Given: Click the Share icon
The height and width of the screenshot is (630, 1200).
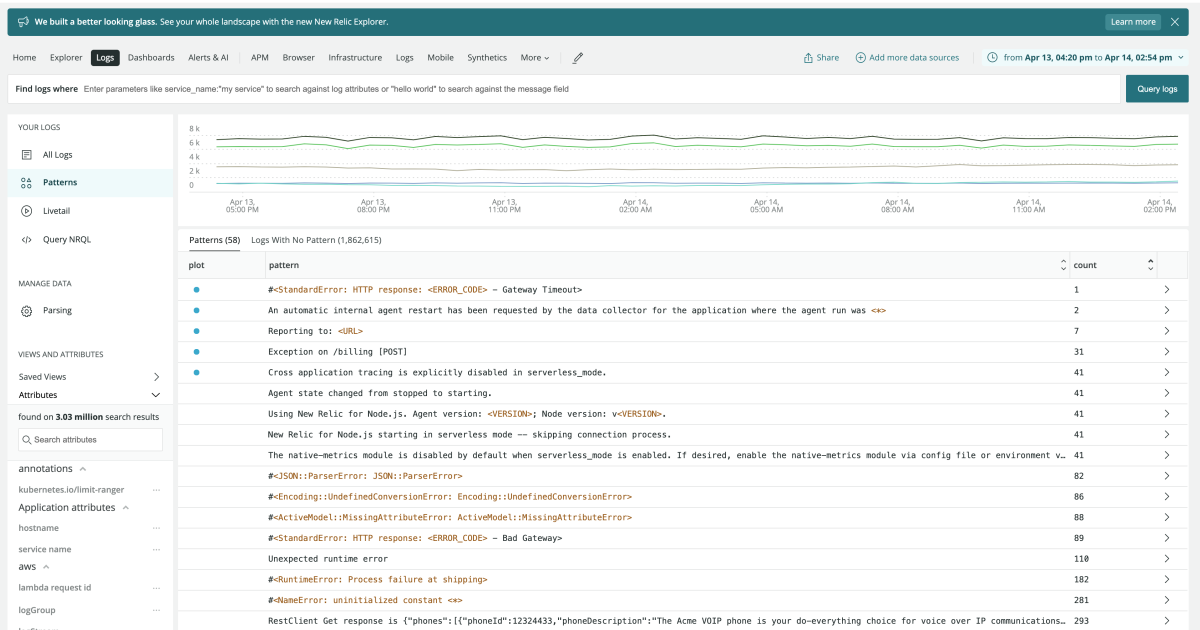Looking at the screenshot, I should 808,57.
